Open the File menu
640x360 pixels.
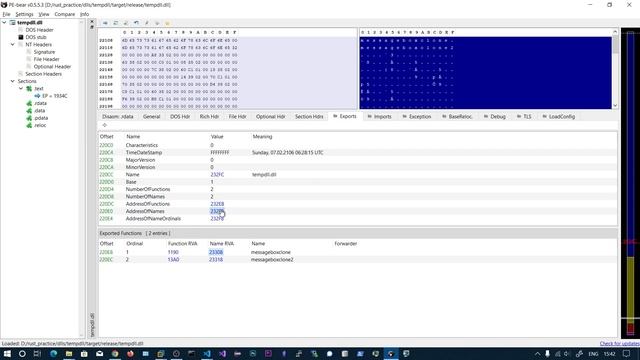(6, 14)
